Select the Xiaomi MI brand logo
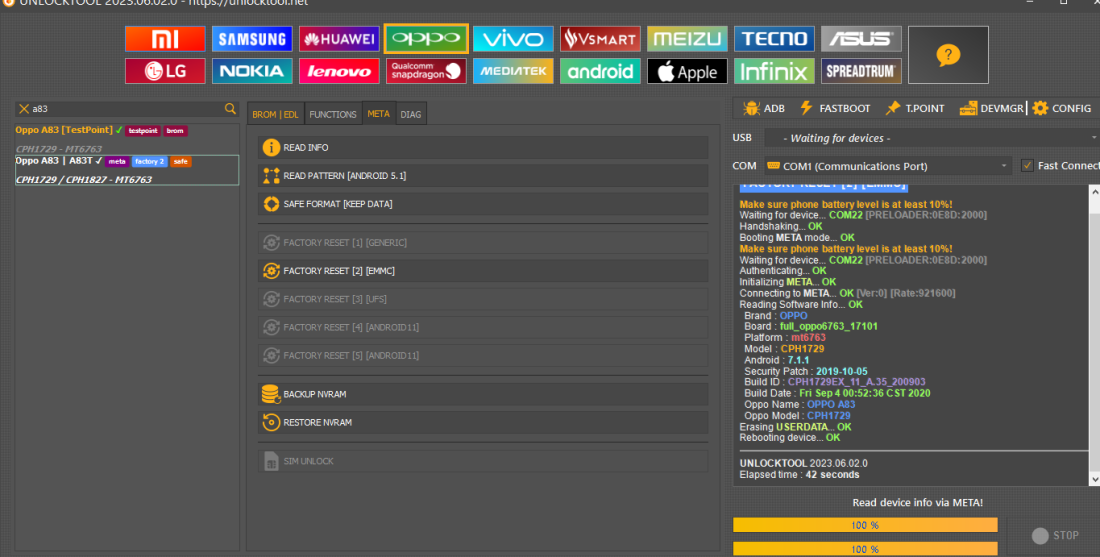 (165, 39)
